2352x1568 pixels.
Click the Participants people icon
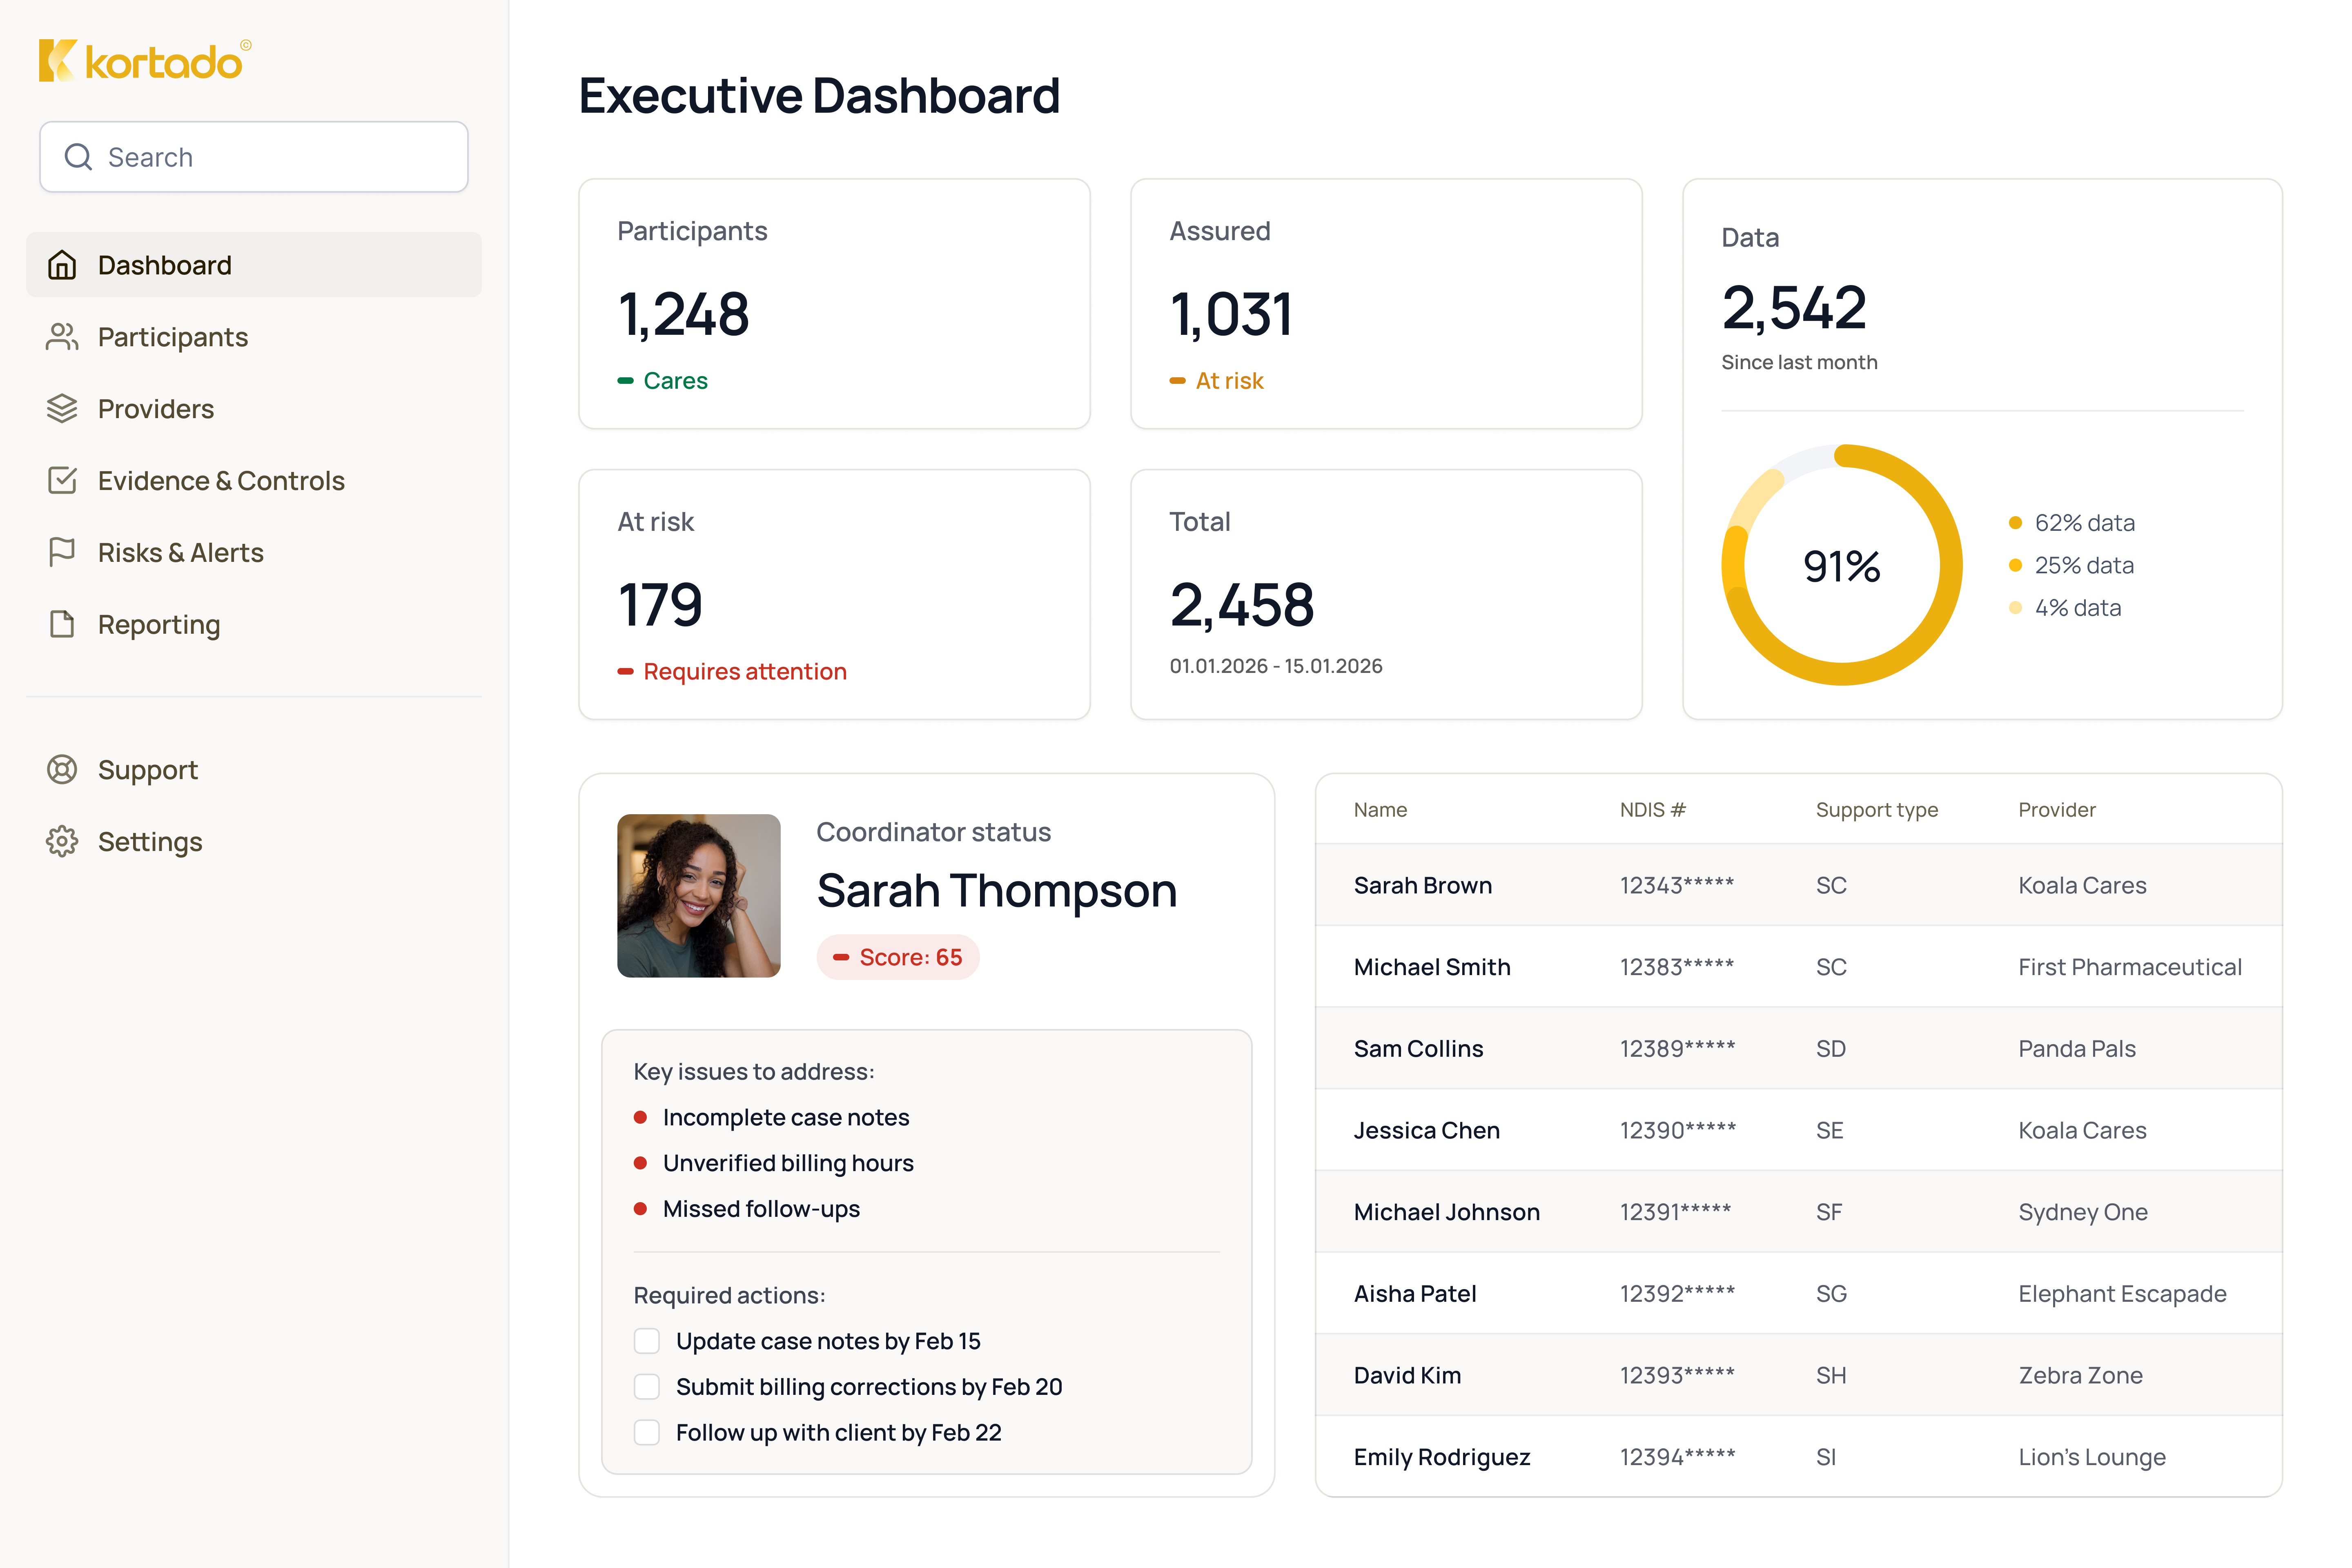62,337
